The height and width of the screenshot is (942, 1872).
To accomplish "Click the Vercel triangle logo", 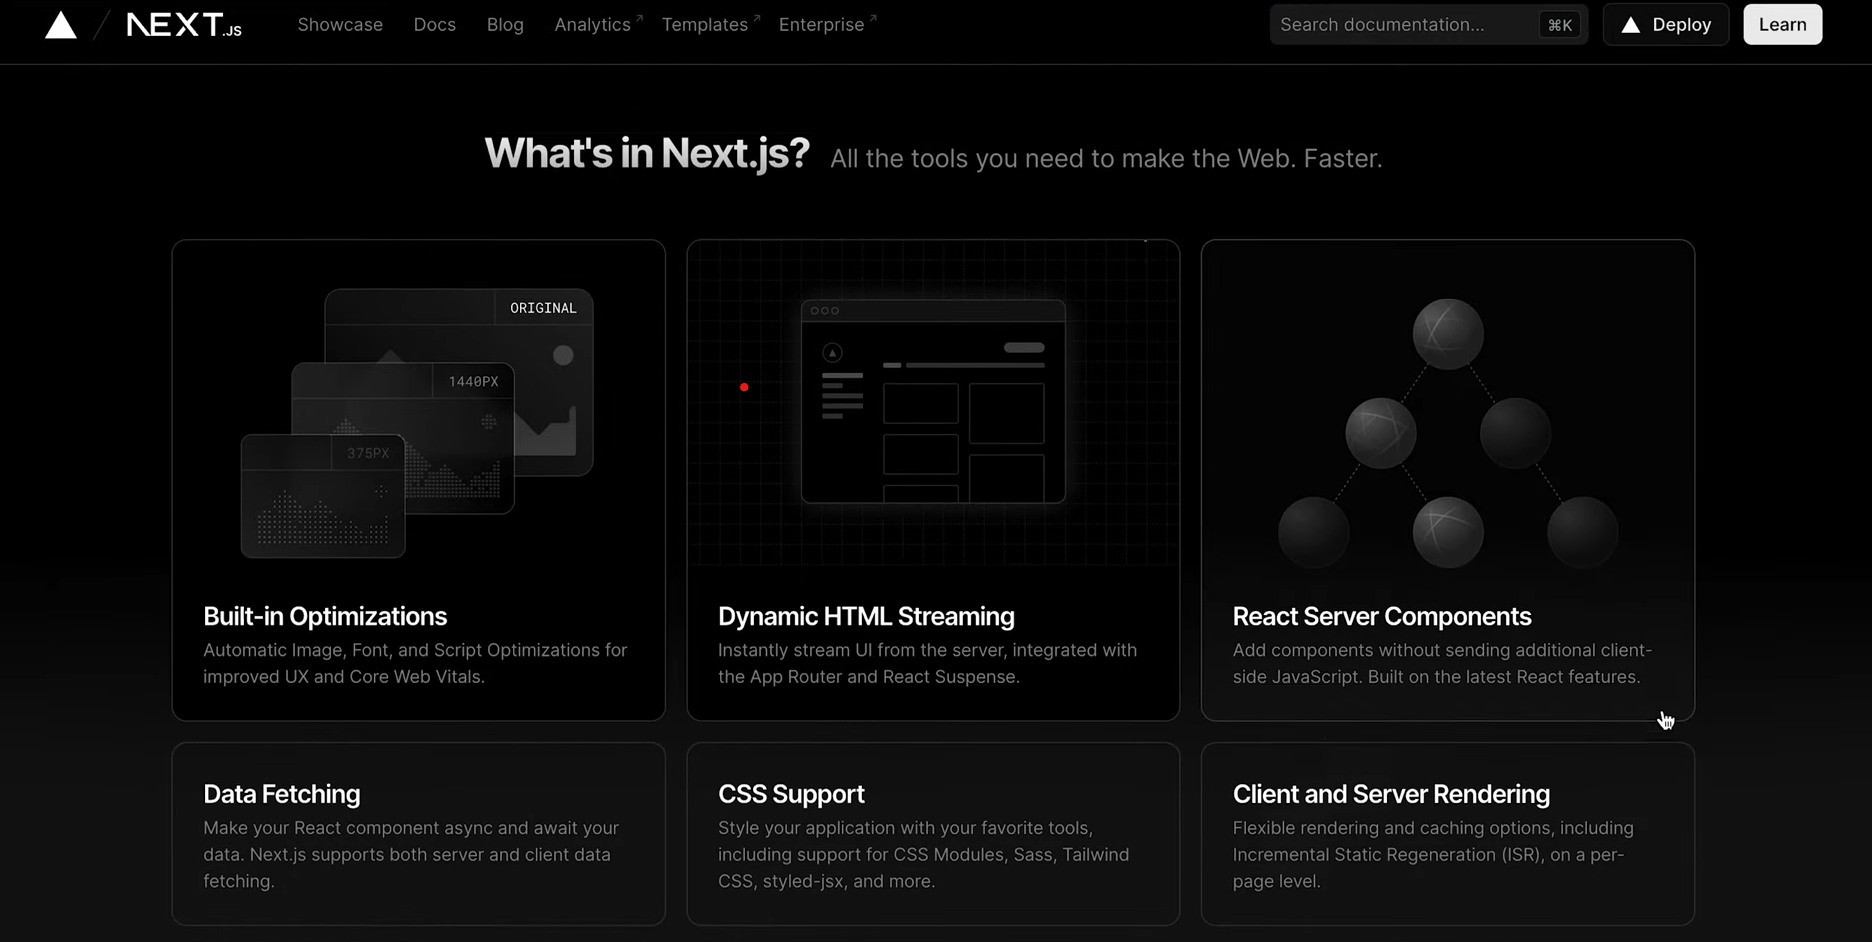I will coord(61,25).
